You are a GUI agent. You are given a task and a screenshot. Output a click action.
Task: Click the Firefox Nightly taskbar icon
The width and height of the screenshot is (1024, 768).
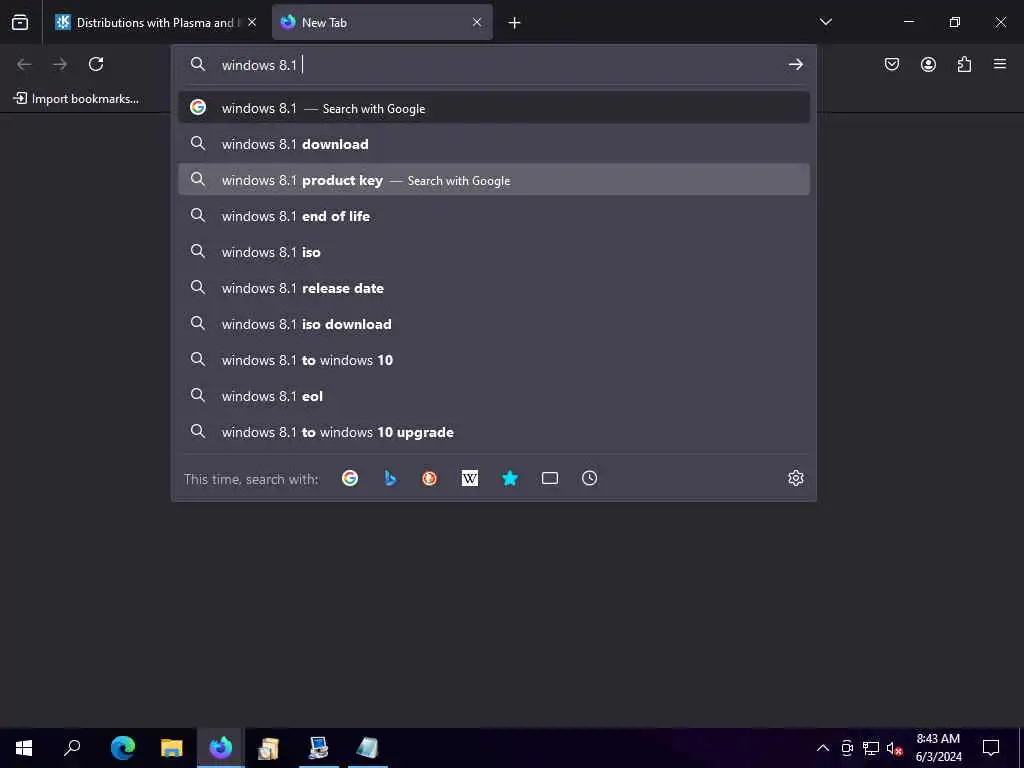click(221, 748)
